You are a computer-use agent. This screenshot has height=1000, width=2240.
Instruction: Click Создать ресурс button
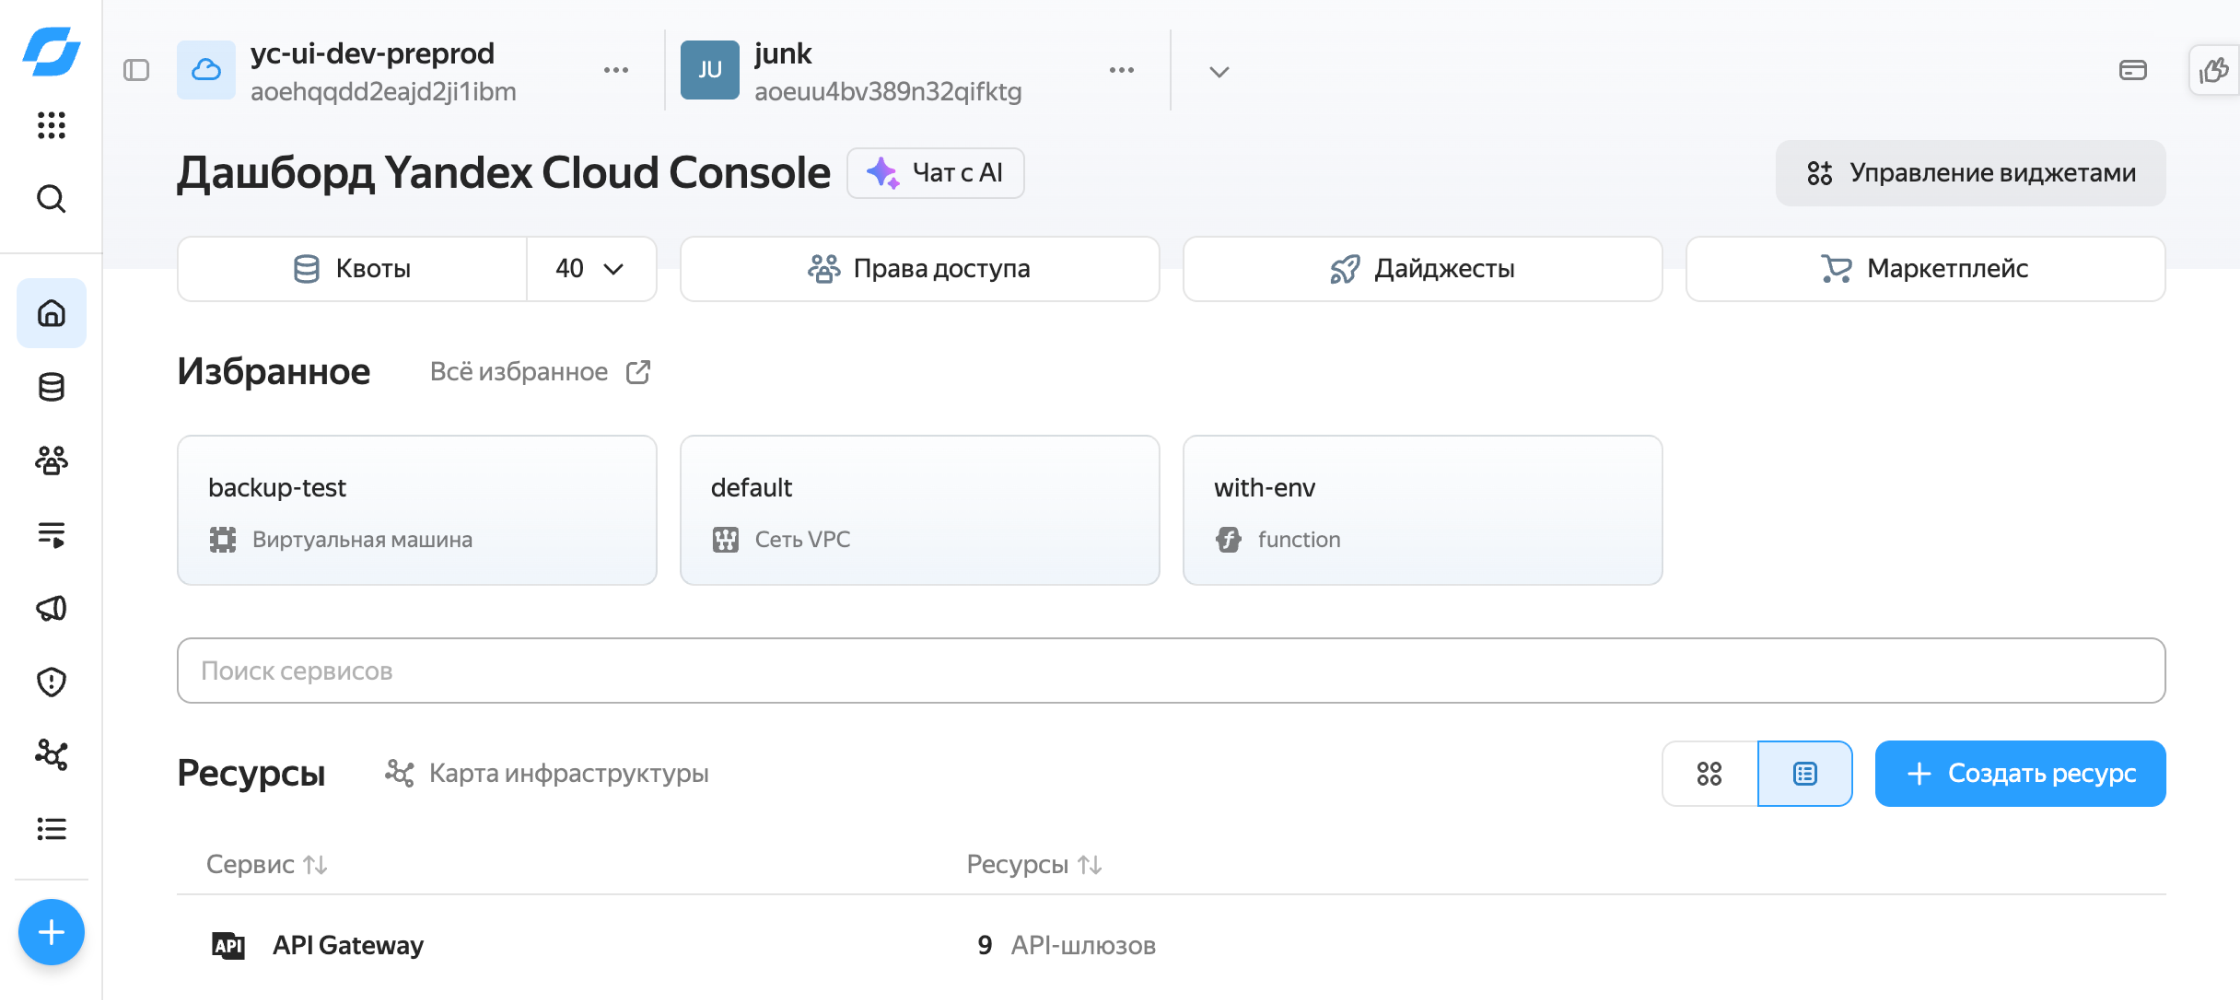coord(2021,774)
